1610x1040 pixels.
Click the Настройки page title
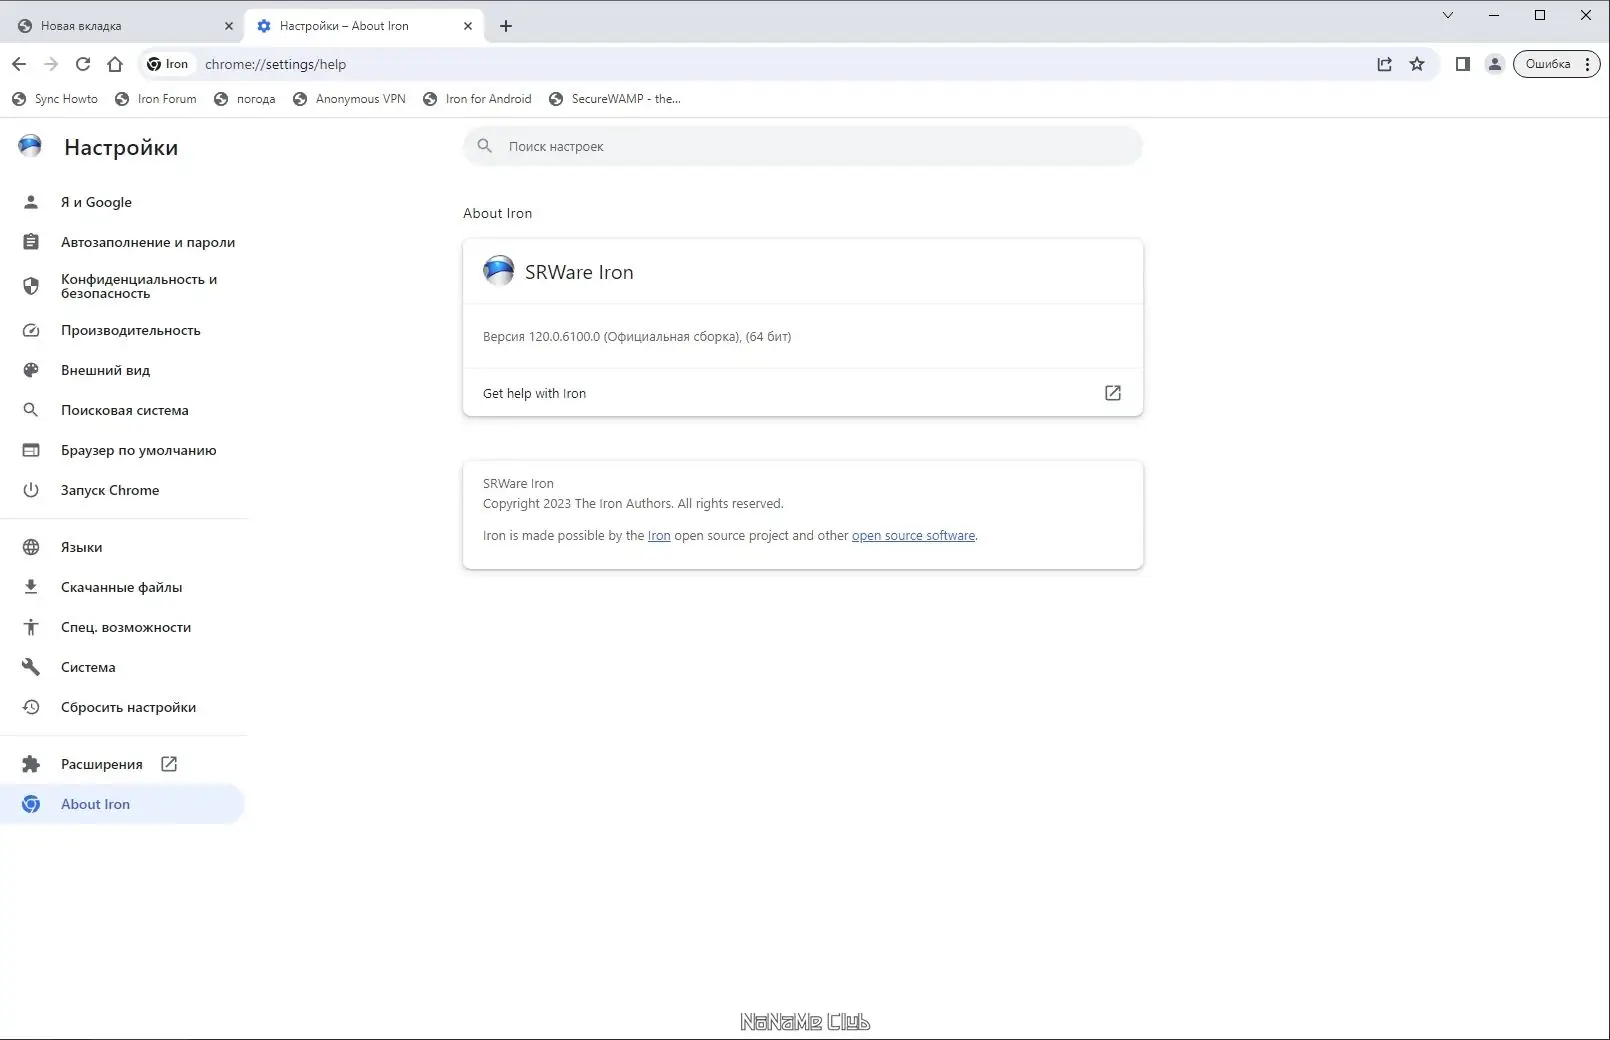[121, 148]
